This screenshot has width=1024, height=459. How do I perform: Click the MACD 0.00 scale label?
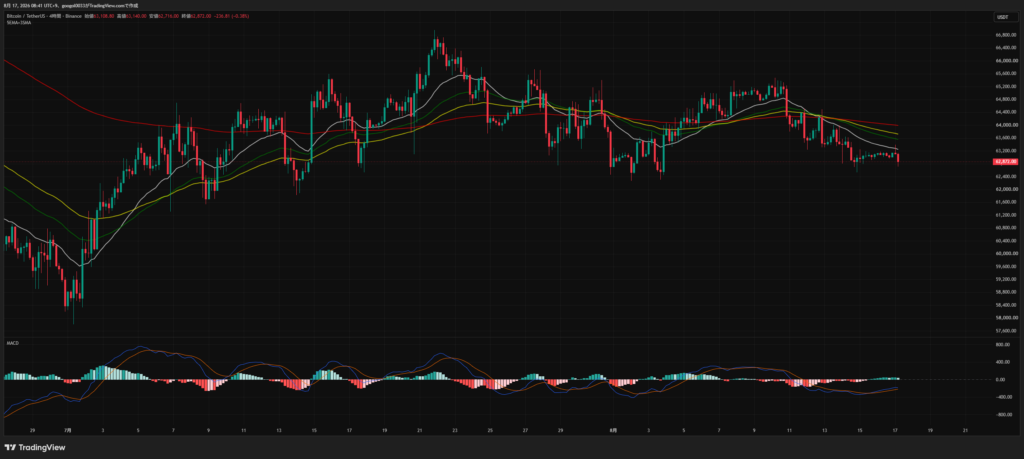pos(1001,379)
